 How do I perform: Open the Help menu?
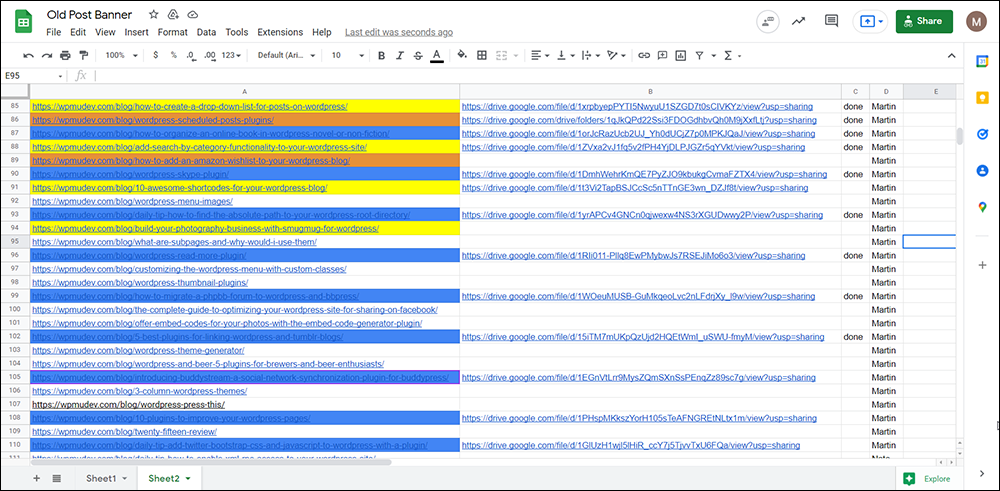(x=322, y=32)
